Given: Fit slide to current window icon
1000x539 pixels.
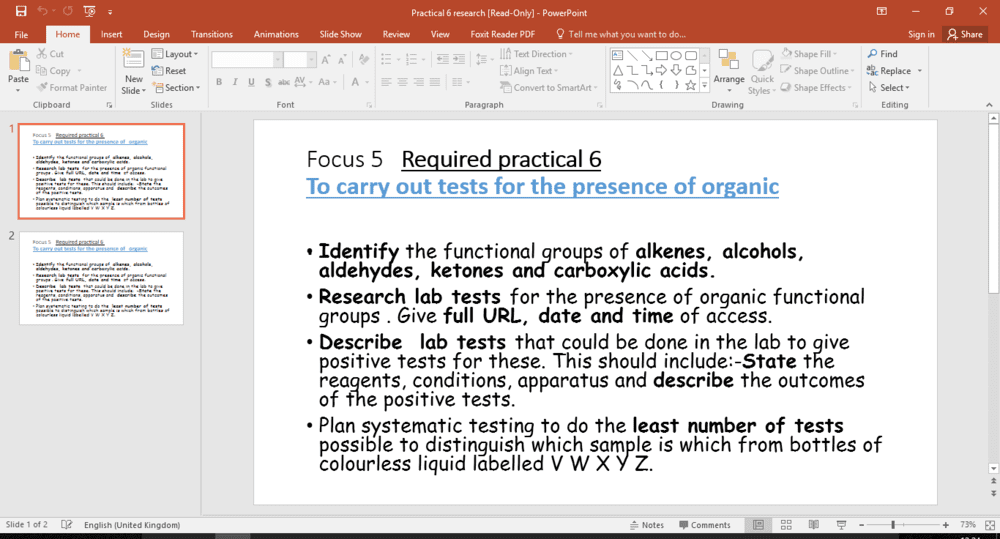Looking at the screenshot, I should click(989, 525).
